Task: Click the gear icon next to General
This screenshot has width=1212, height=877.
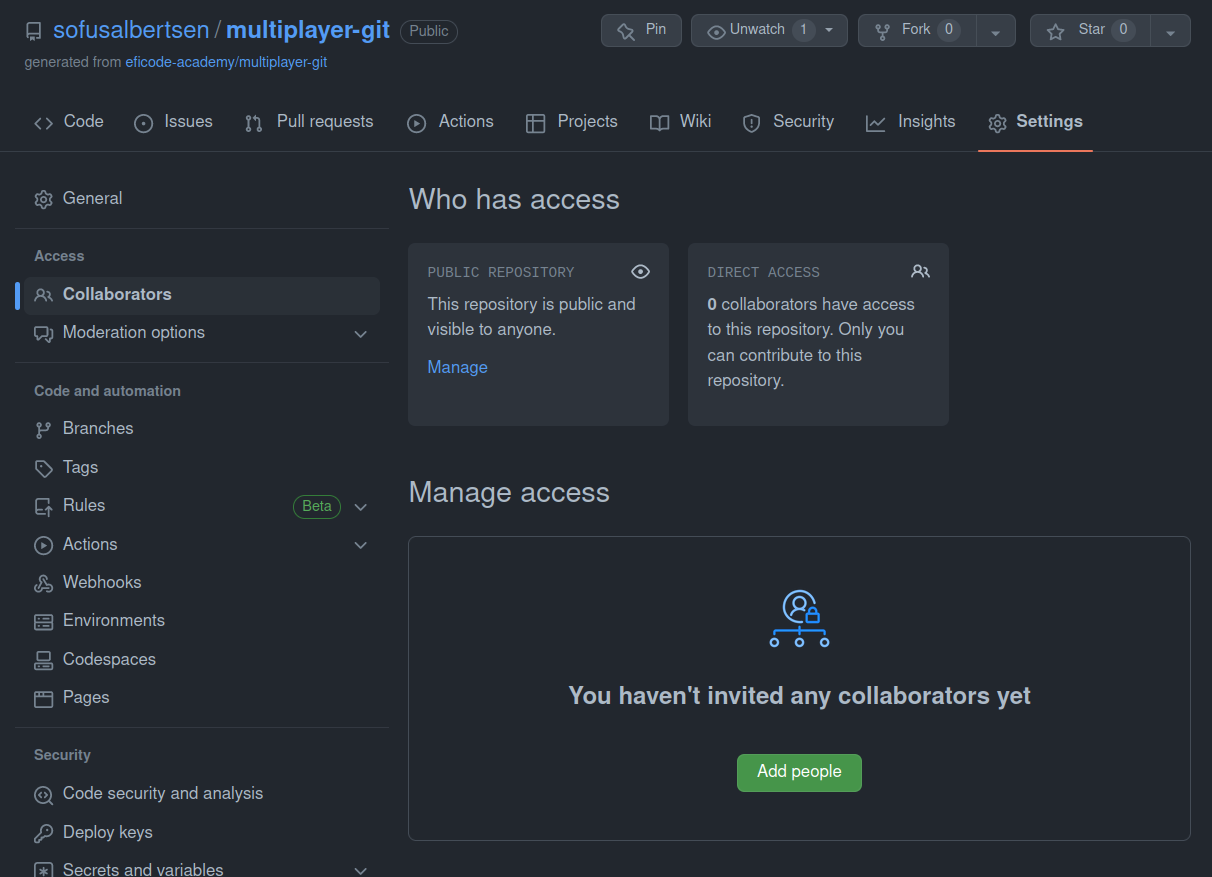Action: [43, 199]
